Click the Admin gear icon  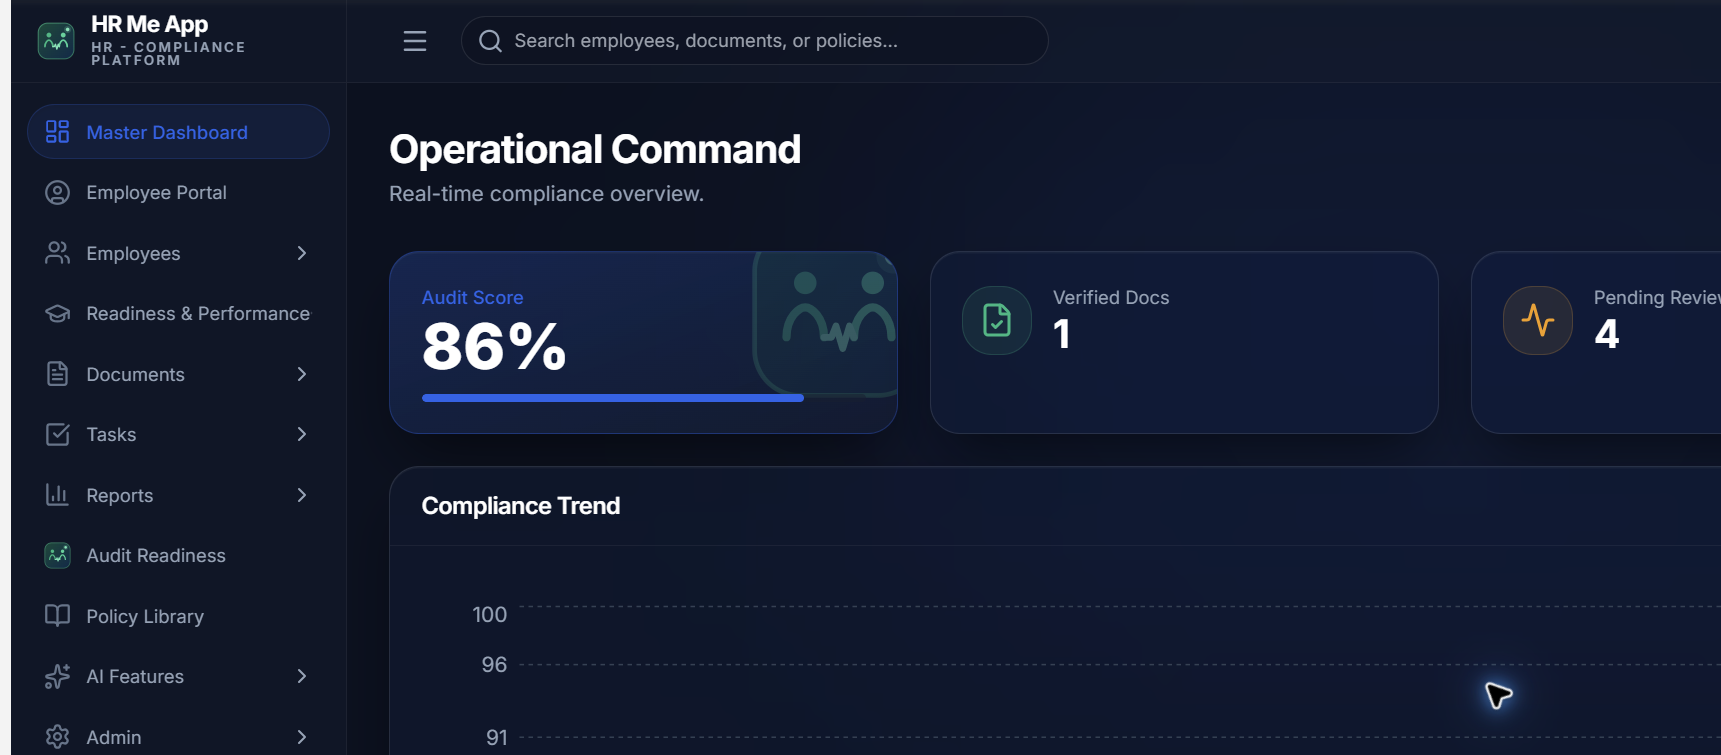pyautogui.click(x=58, y=737)
